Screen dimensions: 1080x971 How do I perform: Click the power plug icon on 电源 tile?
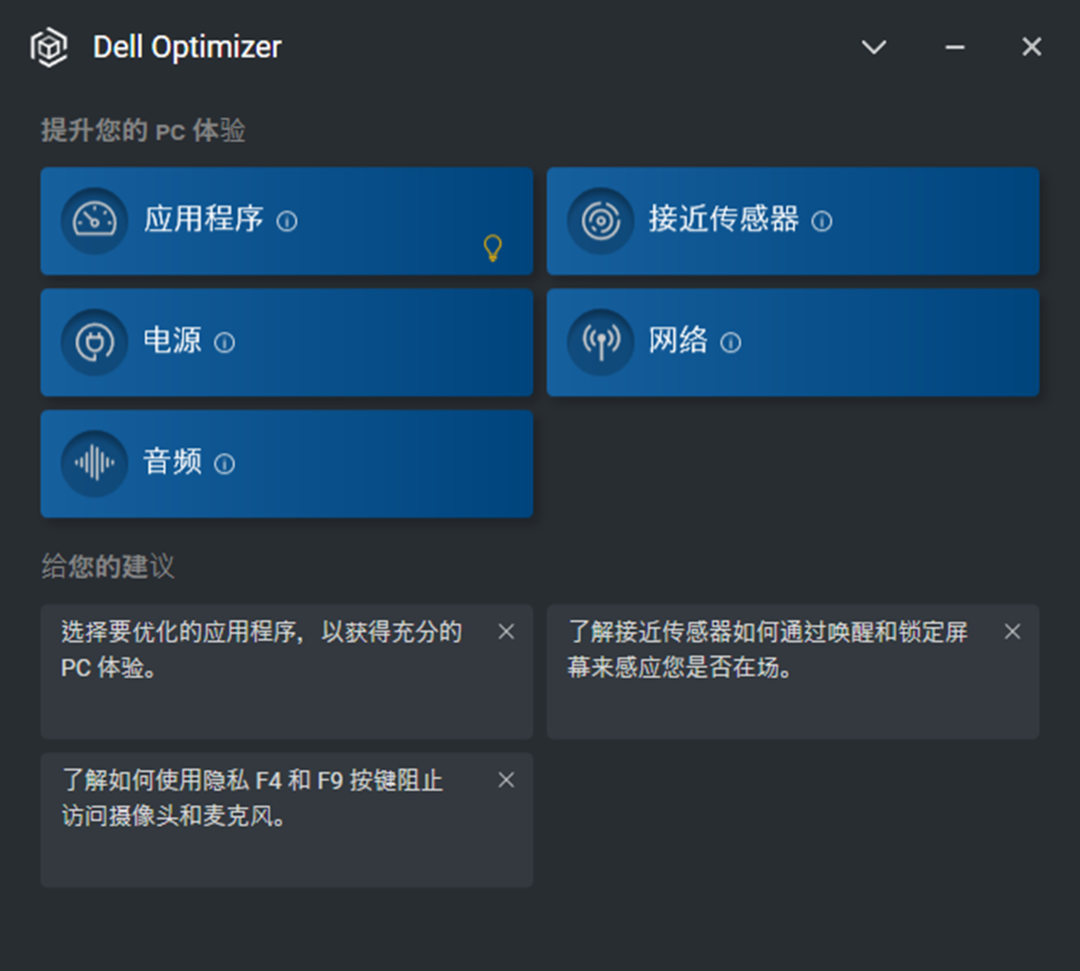coord(93,342)
